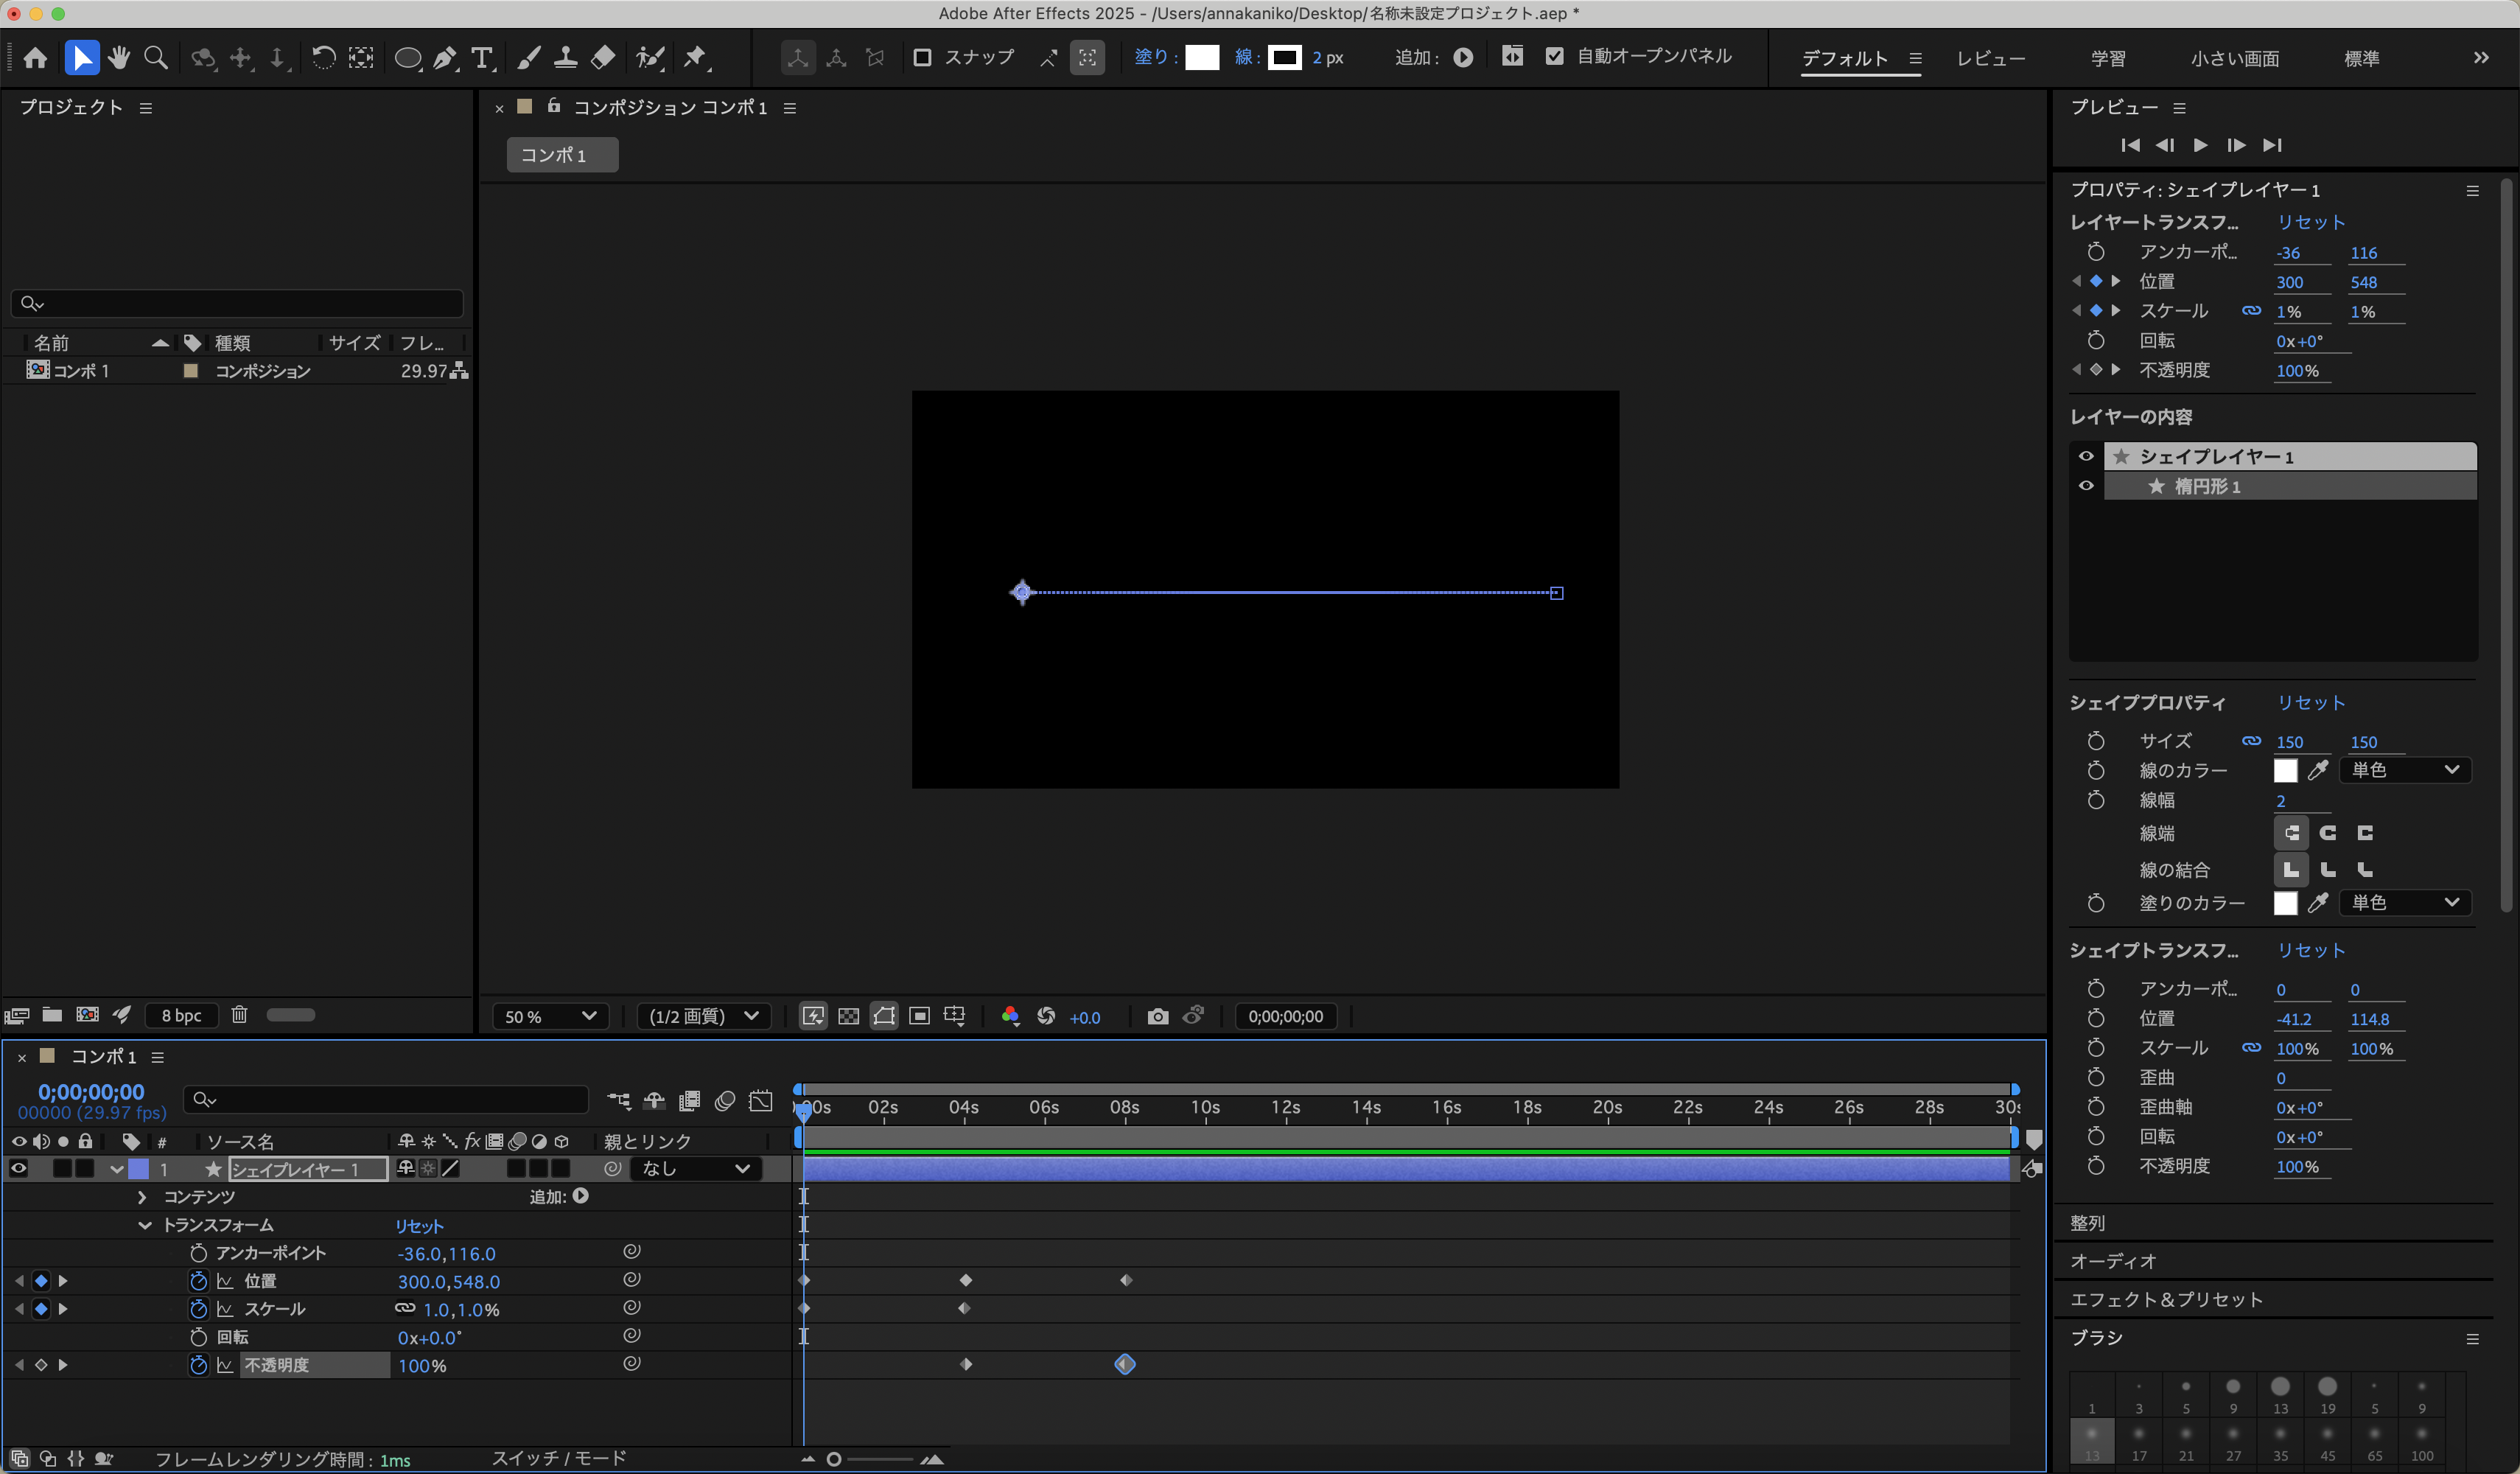Jump to first frame in Preview panel

[2130, 145]
